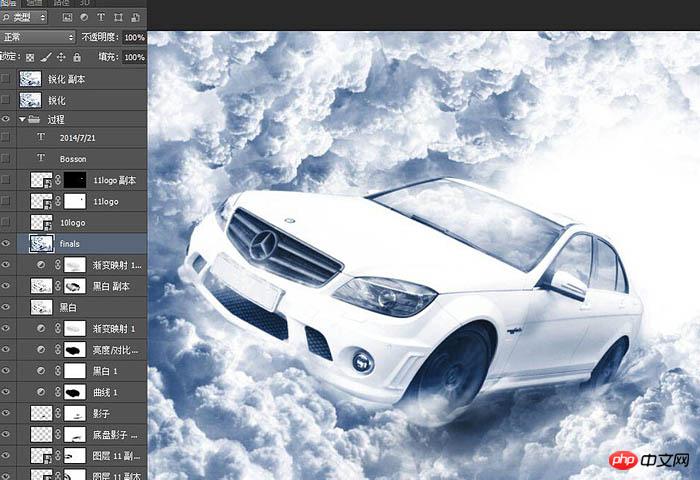The height and width of the screenshot is (480, 700).
Task: Open the 正常 blend mode dropdown
Action: coord(37,37)
